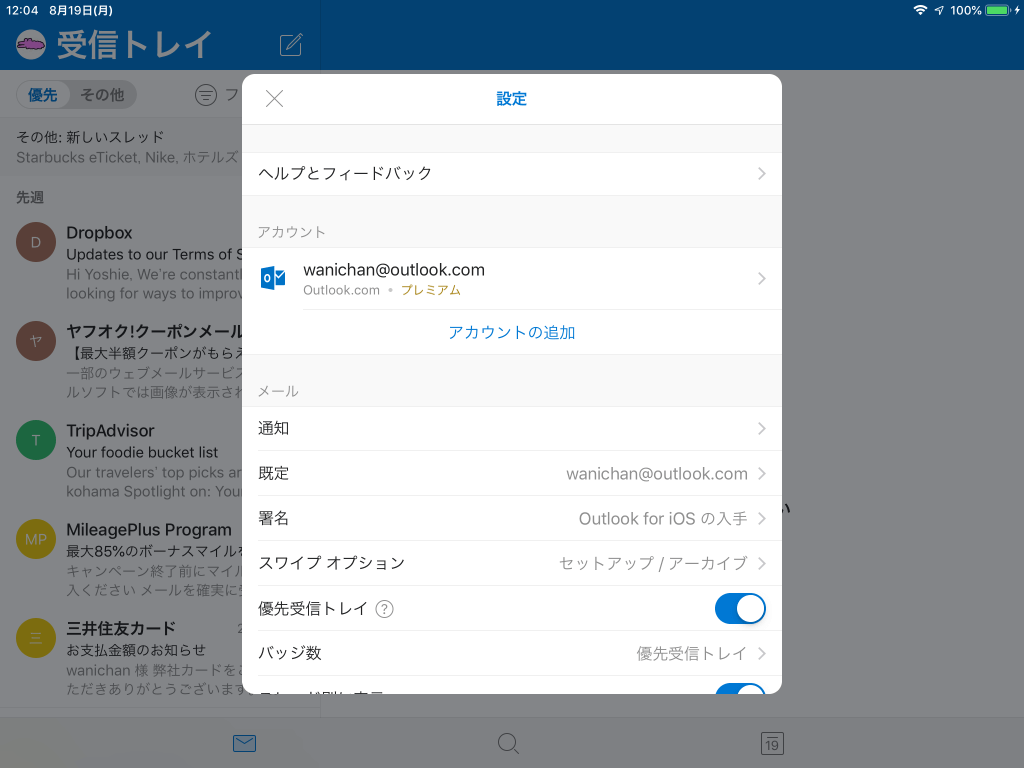Tap the MileagePlus avatar MP
The height and width of the screenshot is (768, 1024).
[x=36, y=539]
